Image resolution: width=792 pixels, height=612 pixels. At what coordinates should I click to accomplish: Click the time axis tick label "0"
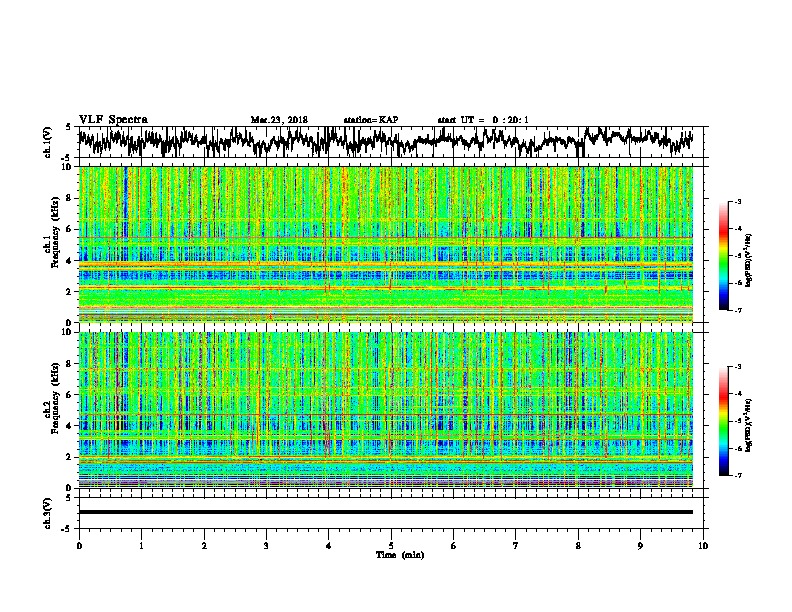[79, 546]
